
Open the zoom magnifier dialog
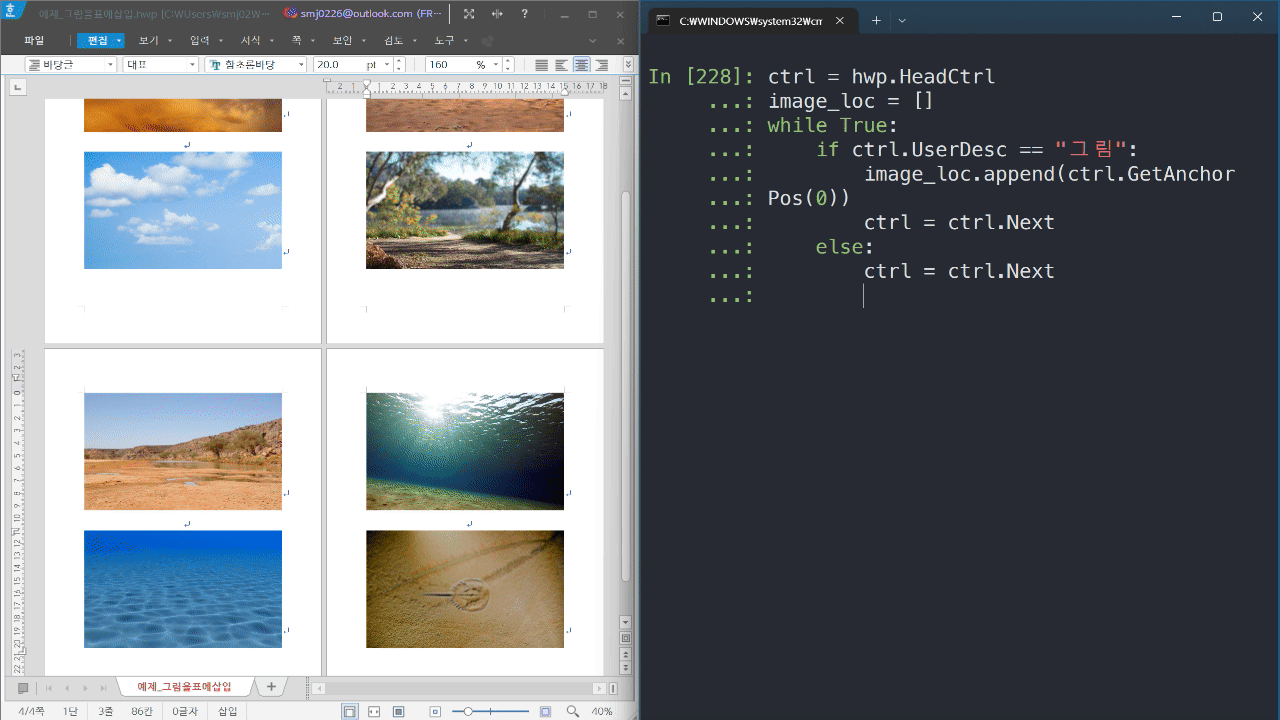coord(573,712)
